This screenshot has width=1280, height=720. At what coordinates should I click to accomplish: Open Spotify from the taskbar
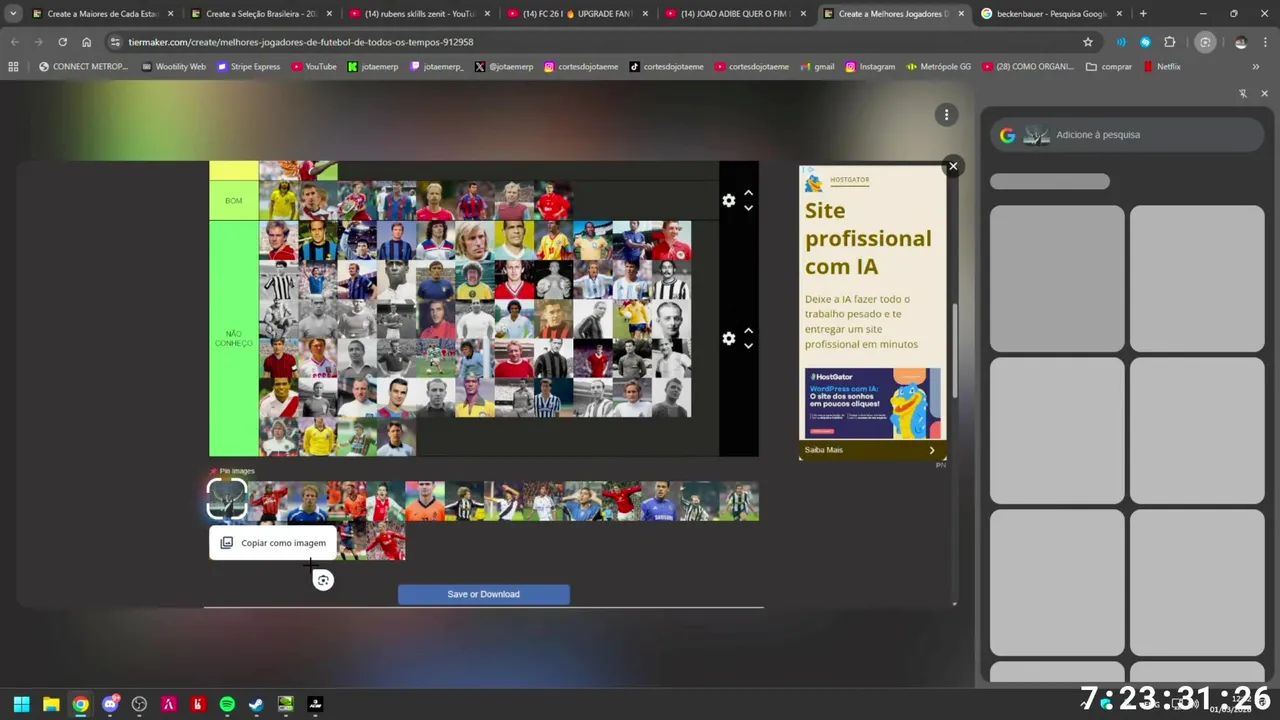227,704
